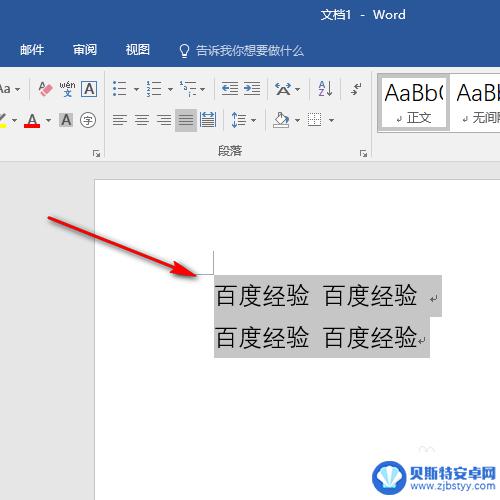Toggle show paragraph marks
The width and height of the screenshot is (500, 500).
356,89
